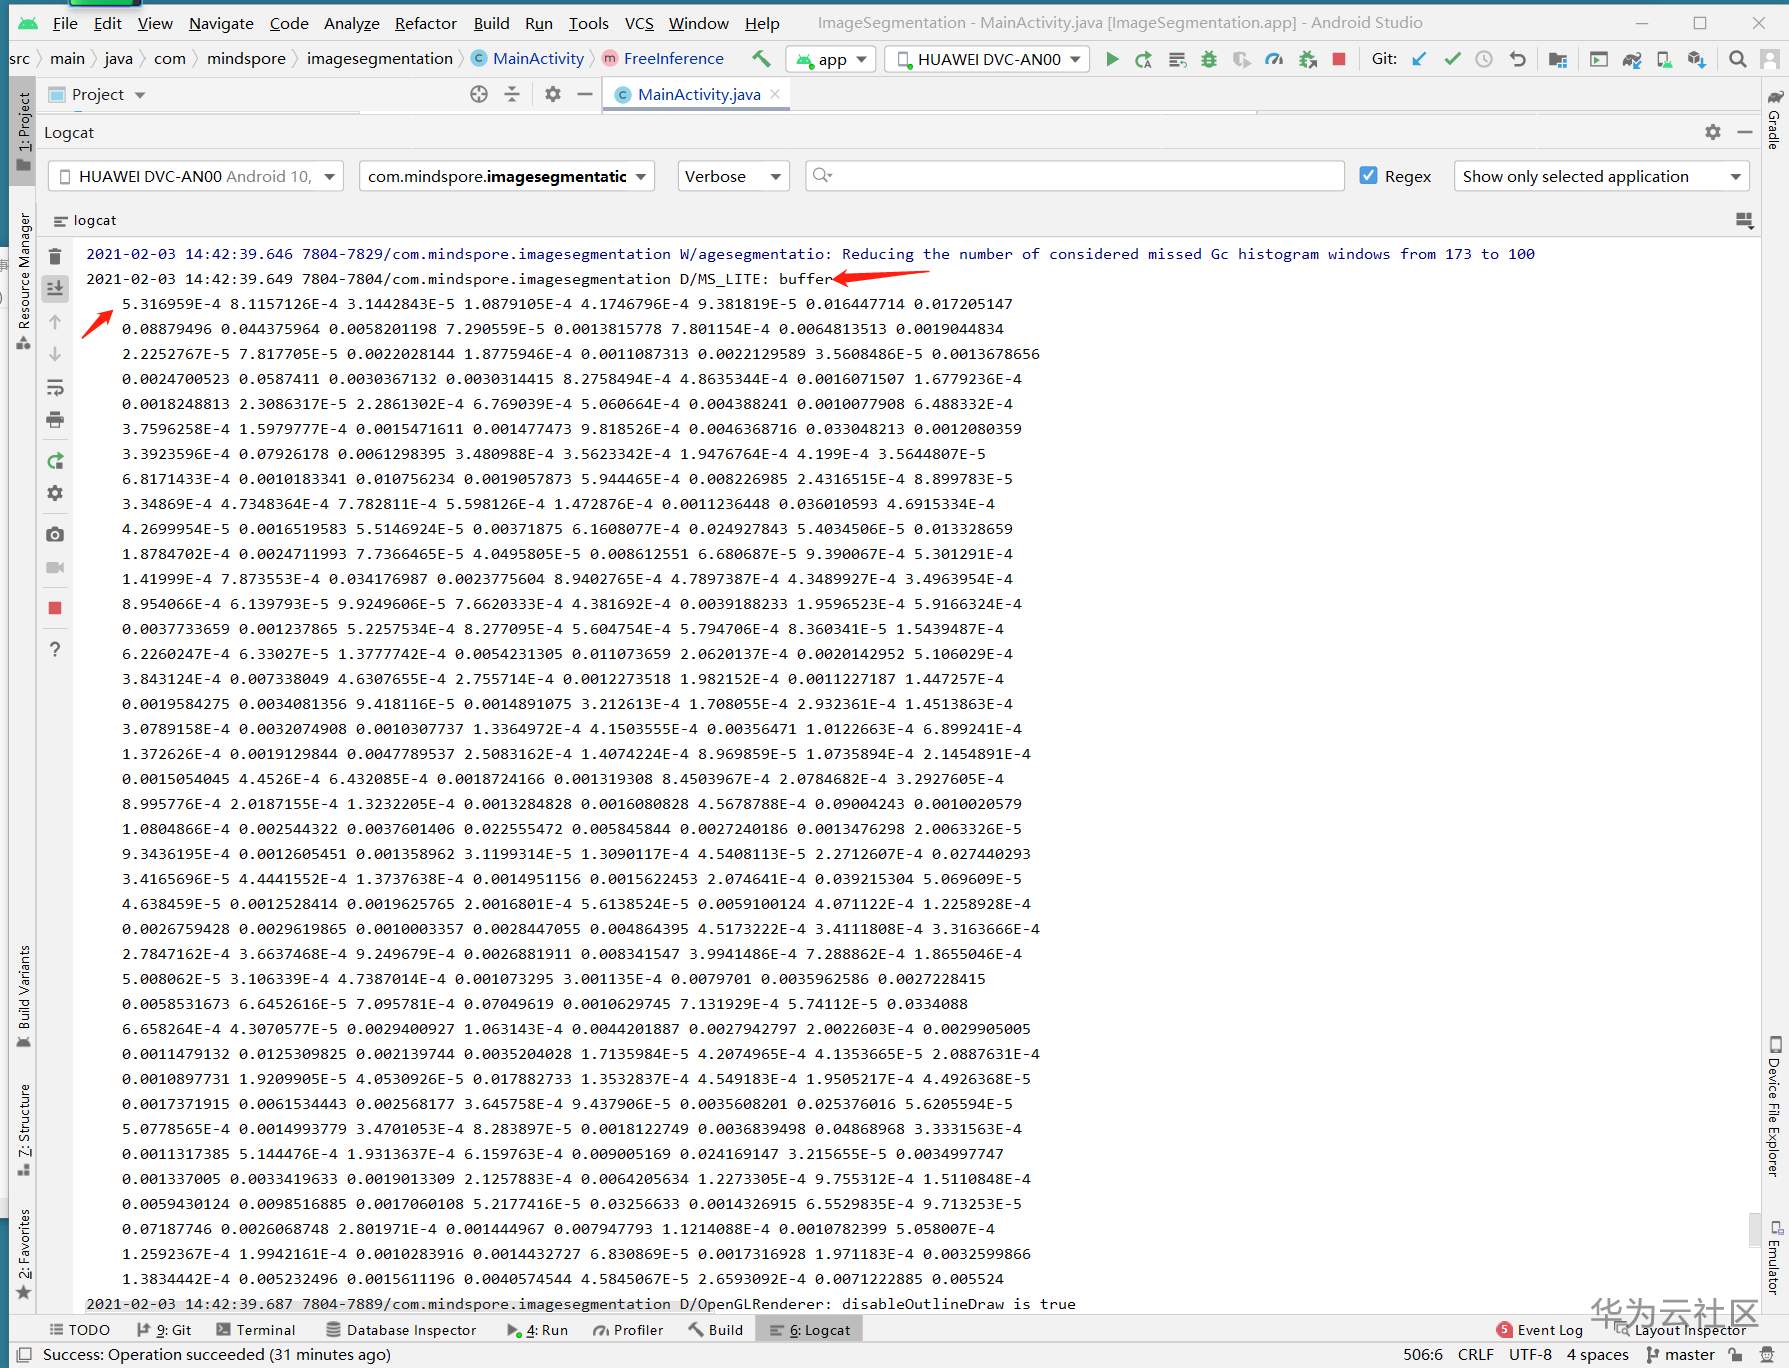1789x1368 pixels.
Task: Change CRLF line separator in status bar
Action: (x=1476, y=1355)
